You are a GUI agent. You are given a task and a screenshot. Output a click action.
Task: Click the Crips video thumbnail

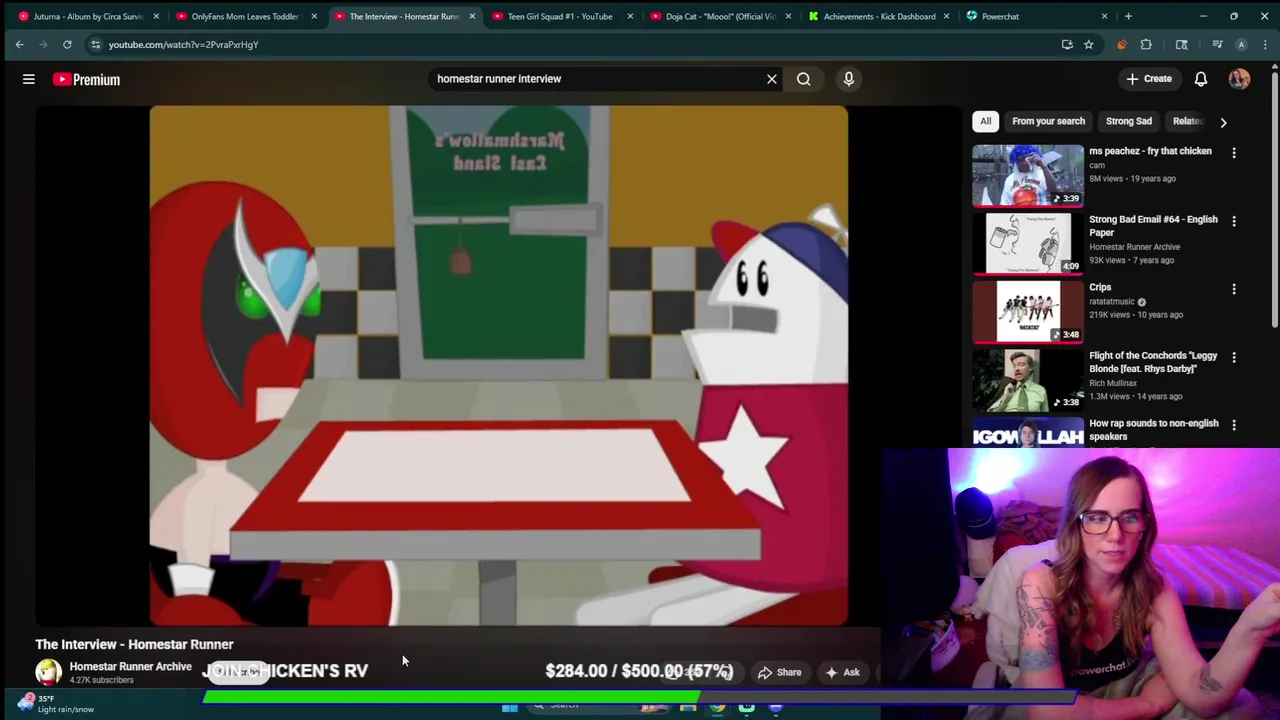point(1028,311)
